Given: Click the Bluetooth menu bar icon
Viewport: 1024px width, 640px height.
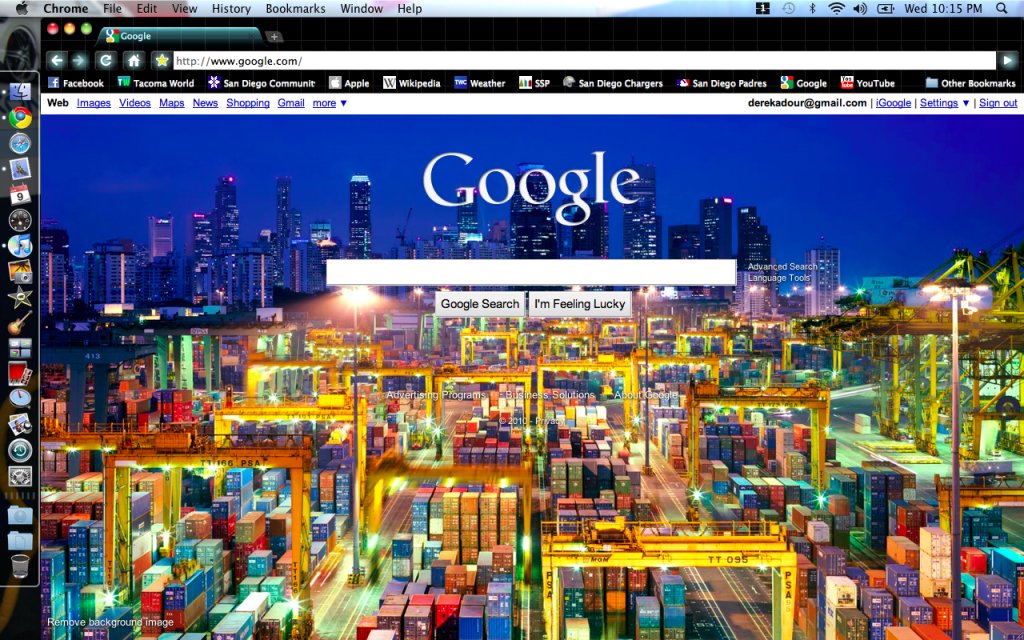Looking at the screenshot, I should [812, 8].
